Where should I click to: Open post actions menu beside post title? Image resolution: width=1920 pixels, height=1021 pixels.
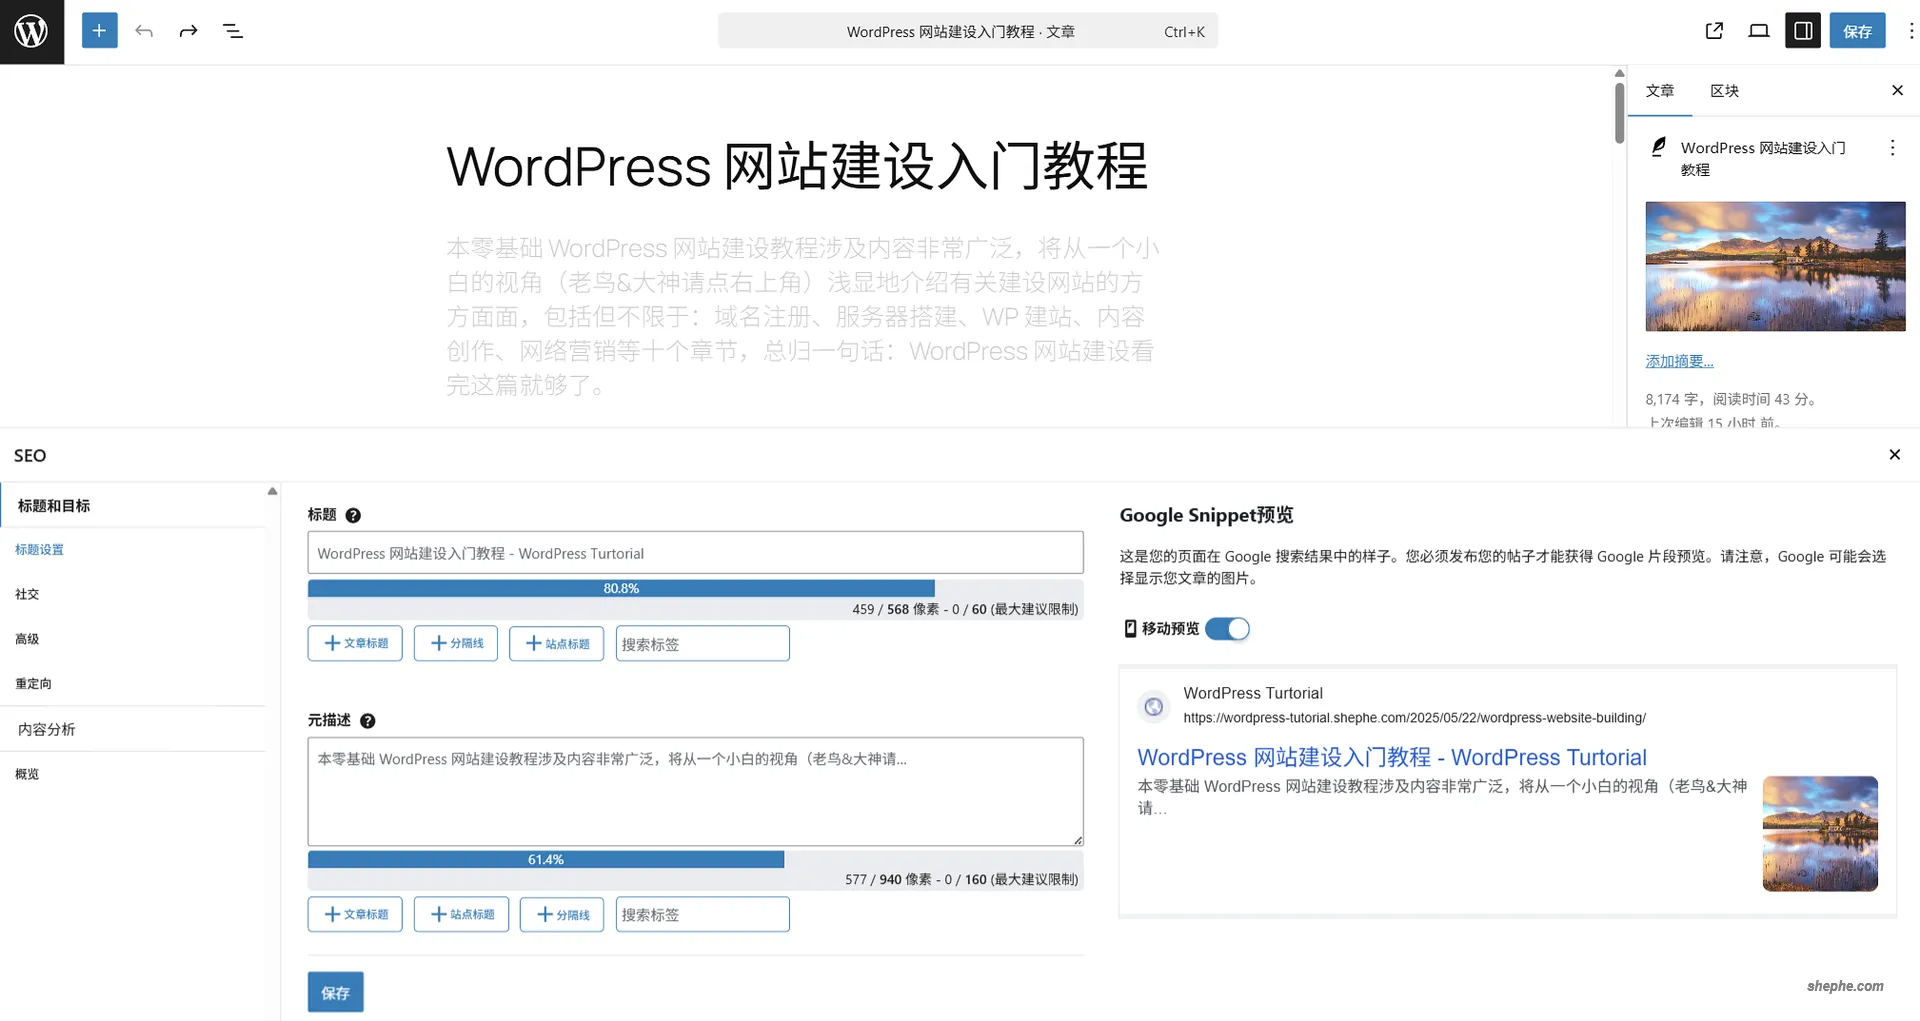pos(1892,148)
